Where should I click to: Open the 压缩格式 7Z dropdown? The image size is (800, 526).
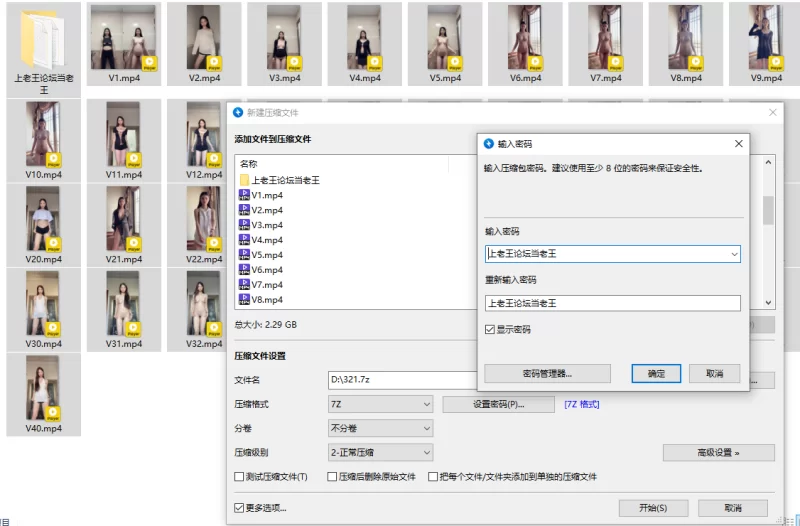380,404
